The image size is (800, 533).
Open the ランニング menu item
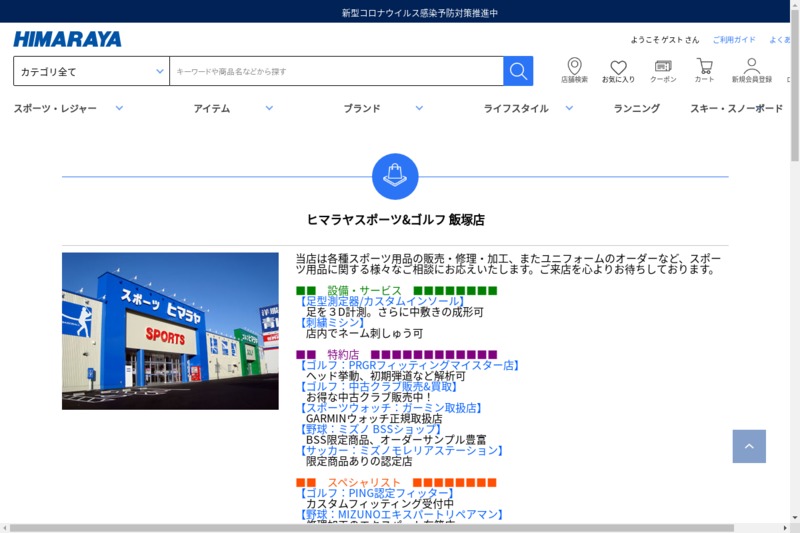[x=637, y=108]
